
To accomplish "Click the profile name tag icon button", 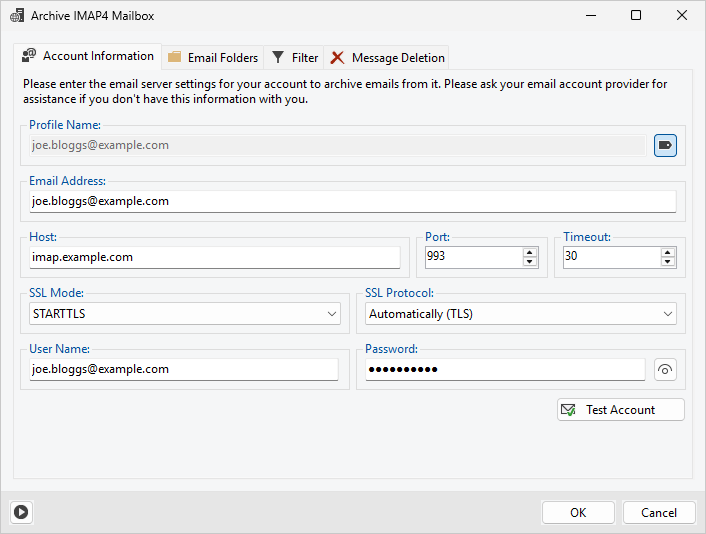I will click(x=665, y=146).
